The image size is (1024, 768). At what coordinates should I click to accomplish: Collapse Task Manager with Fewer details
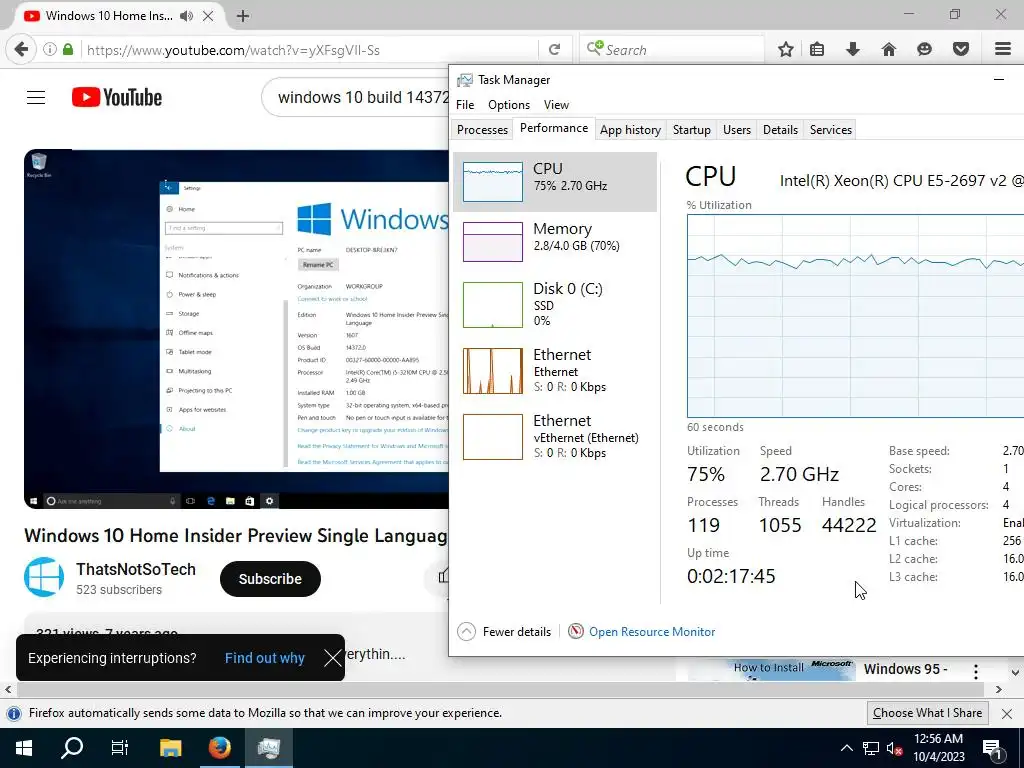pos(504,632)
